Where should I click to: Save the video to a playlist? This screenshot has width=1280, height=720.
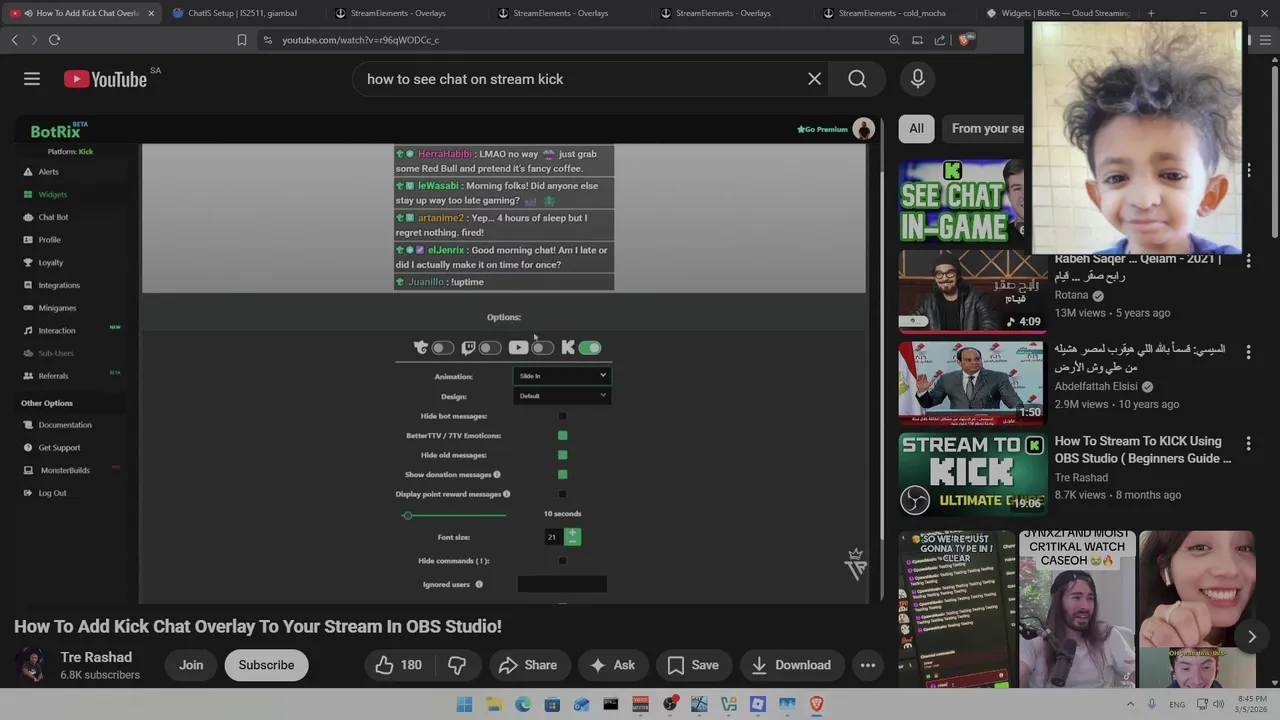[693, 665]
